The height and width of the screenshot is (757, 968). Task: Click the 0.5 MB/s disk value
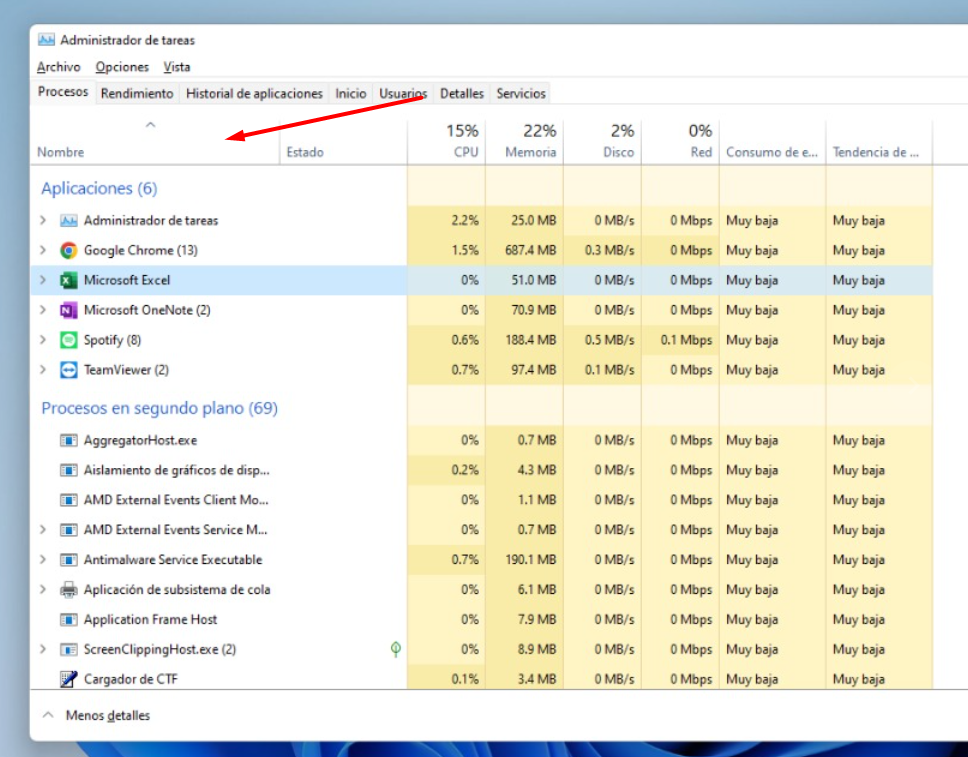(x=609, y=340)
